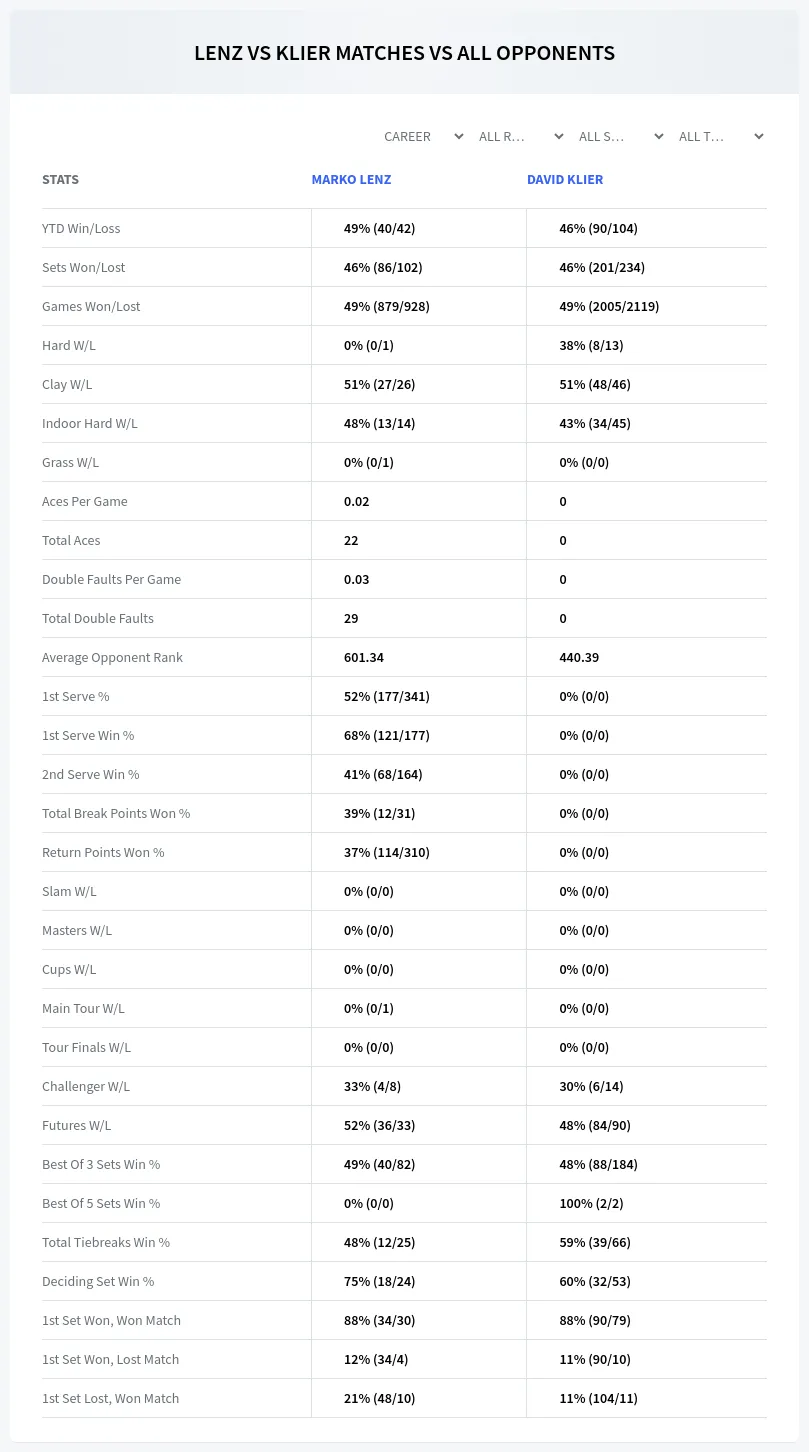Click the chevron arrow beside ALL R...
This screenshot has height=1452, width=809.
pyautogui.click(x=558, y=136)
